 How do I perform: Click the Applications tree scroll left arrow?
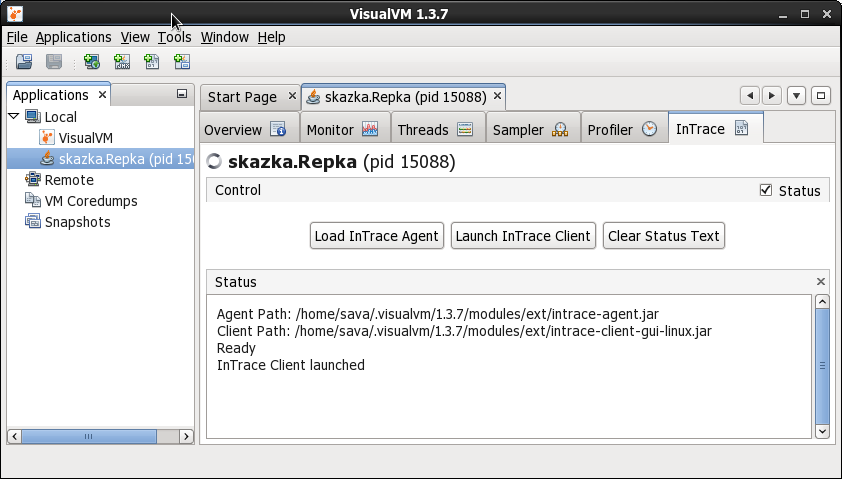coord(14,436)
